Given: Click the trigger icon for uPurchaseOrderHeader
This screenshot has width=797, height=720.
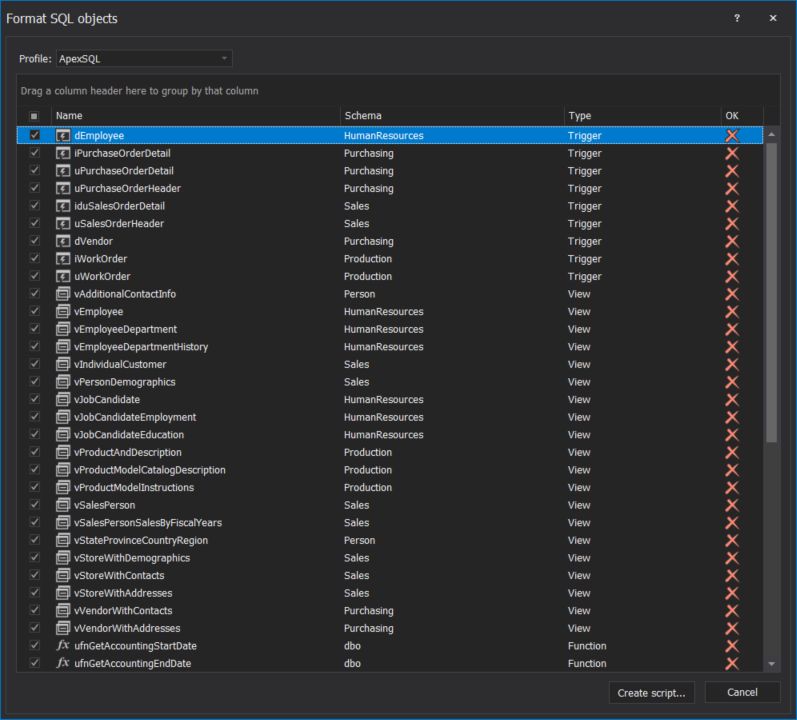Looking at the screenshot, I should (63, 189).
